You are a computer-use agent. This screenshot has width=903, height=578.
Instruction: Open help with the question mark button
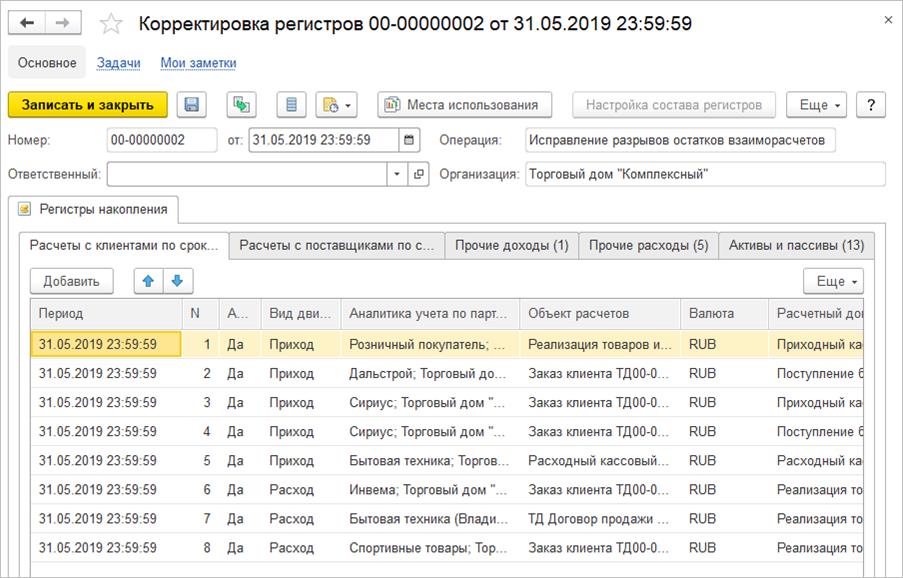871,105
